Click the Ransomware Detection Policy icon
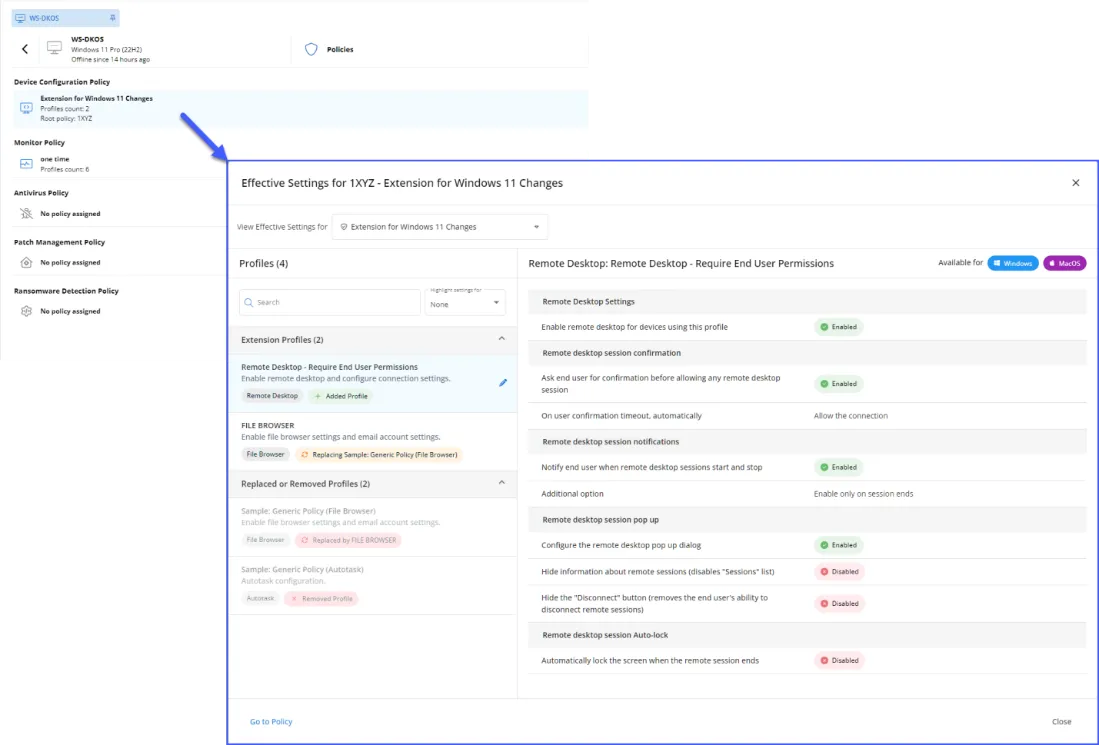 tap(26, 311)
